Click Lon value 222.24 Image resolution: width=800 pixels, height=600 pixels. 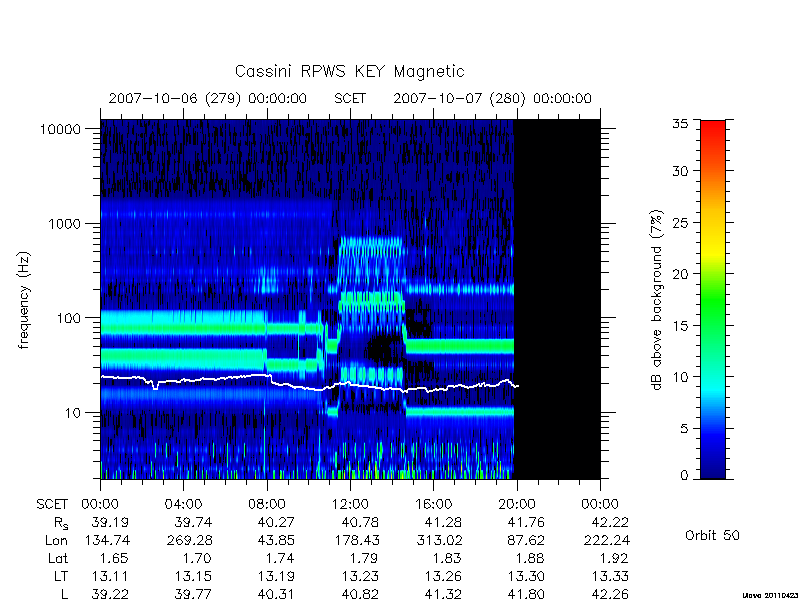point(606,540)
